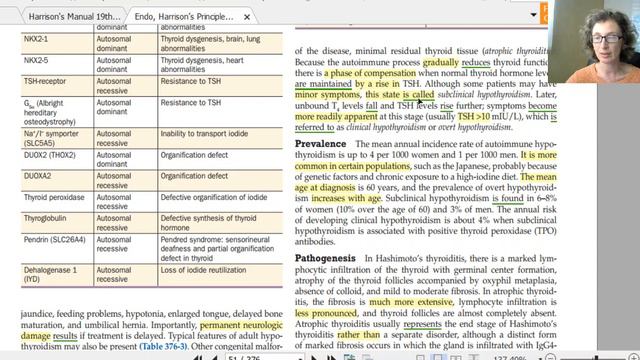Go to previous page arrow in bottom bar
The height and width of the screenshot is (360, 640).
tap(215, 358)
